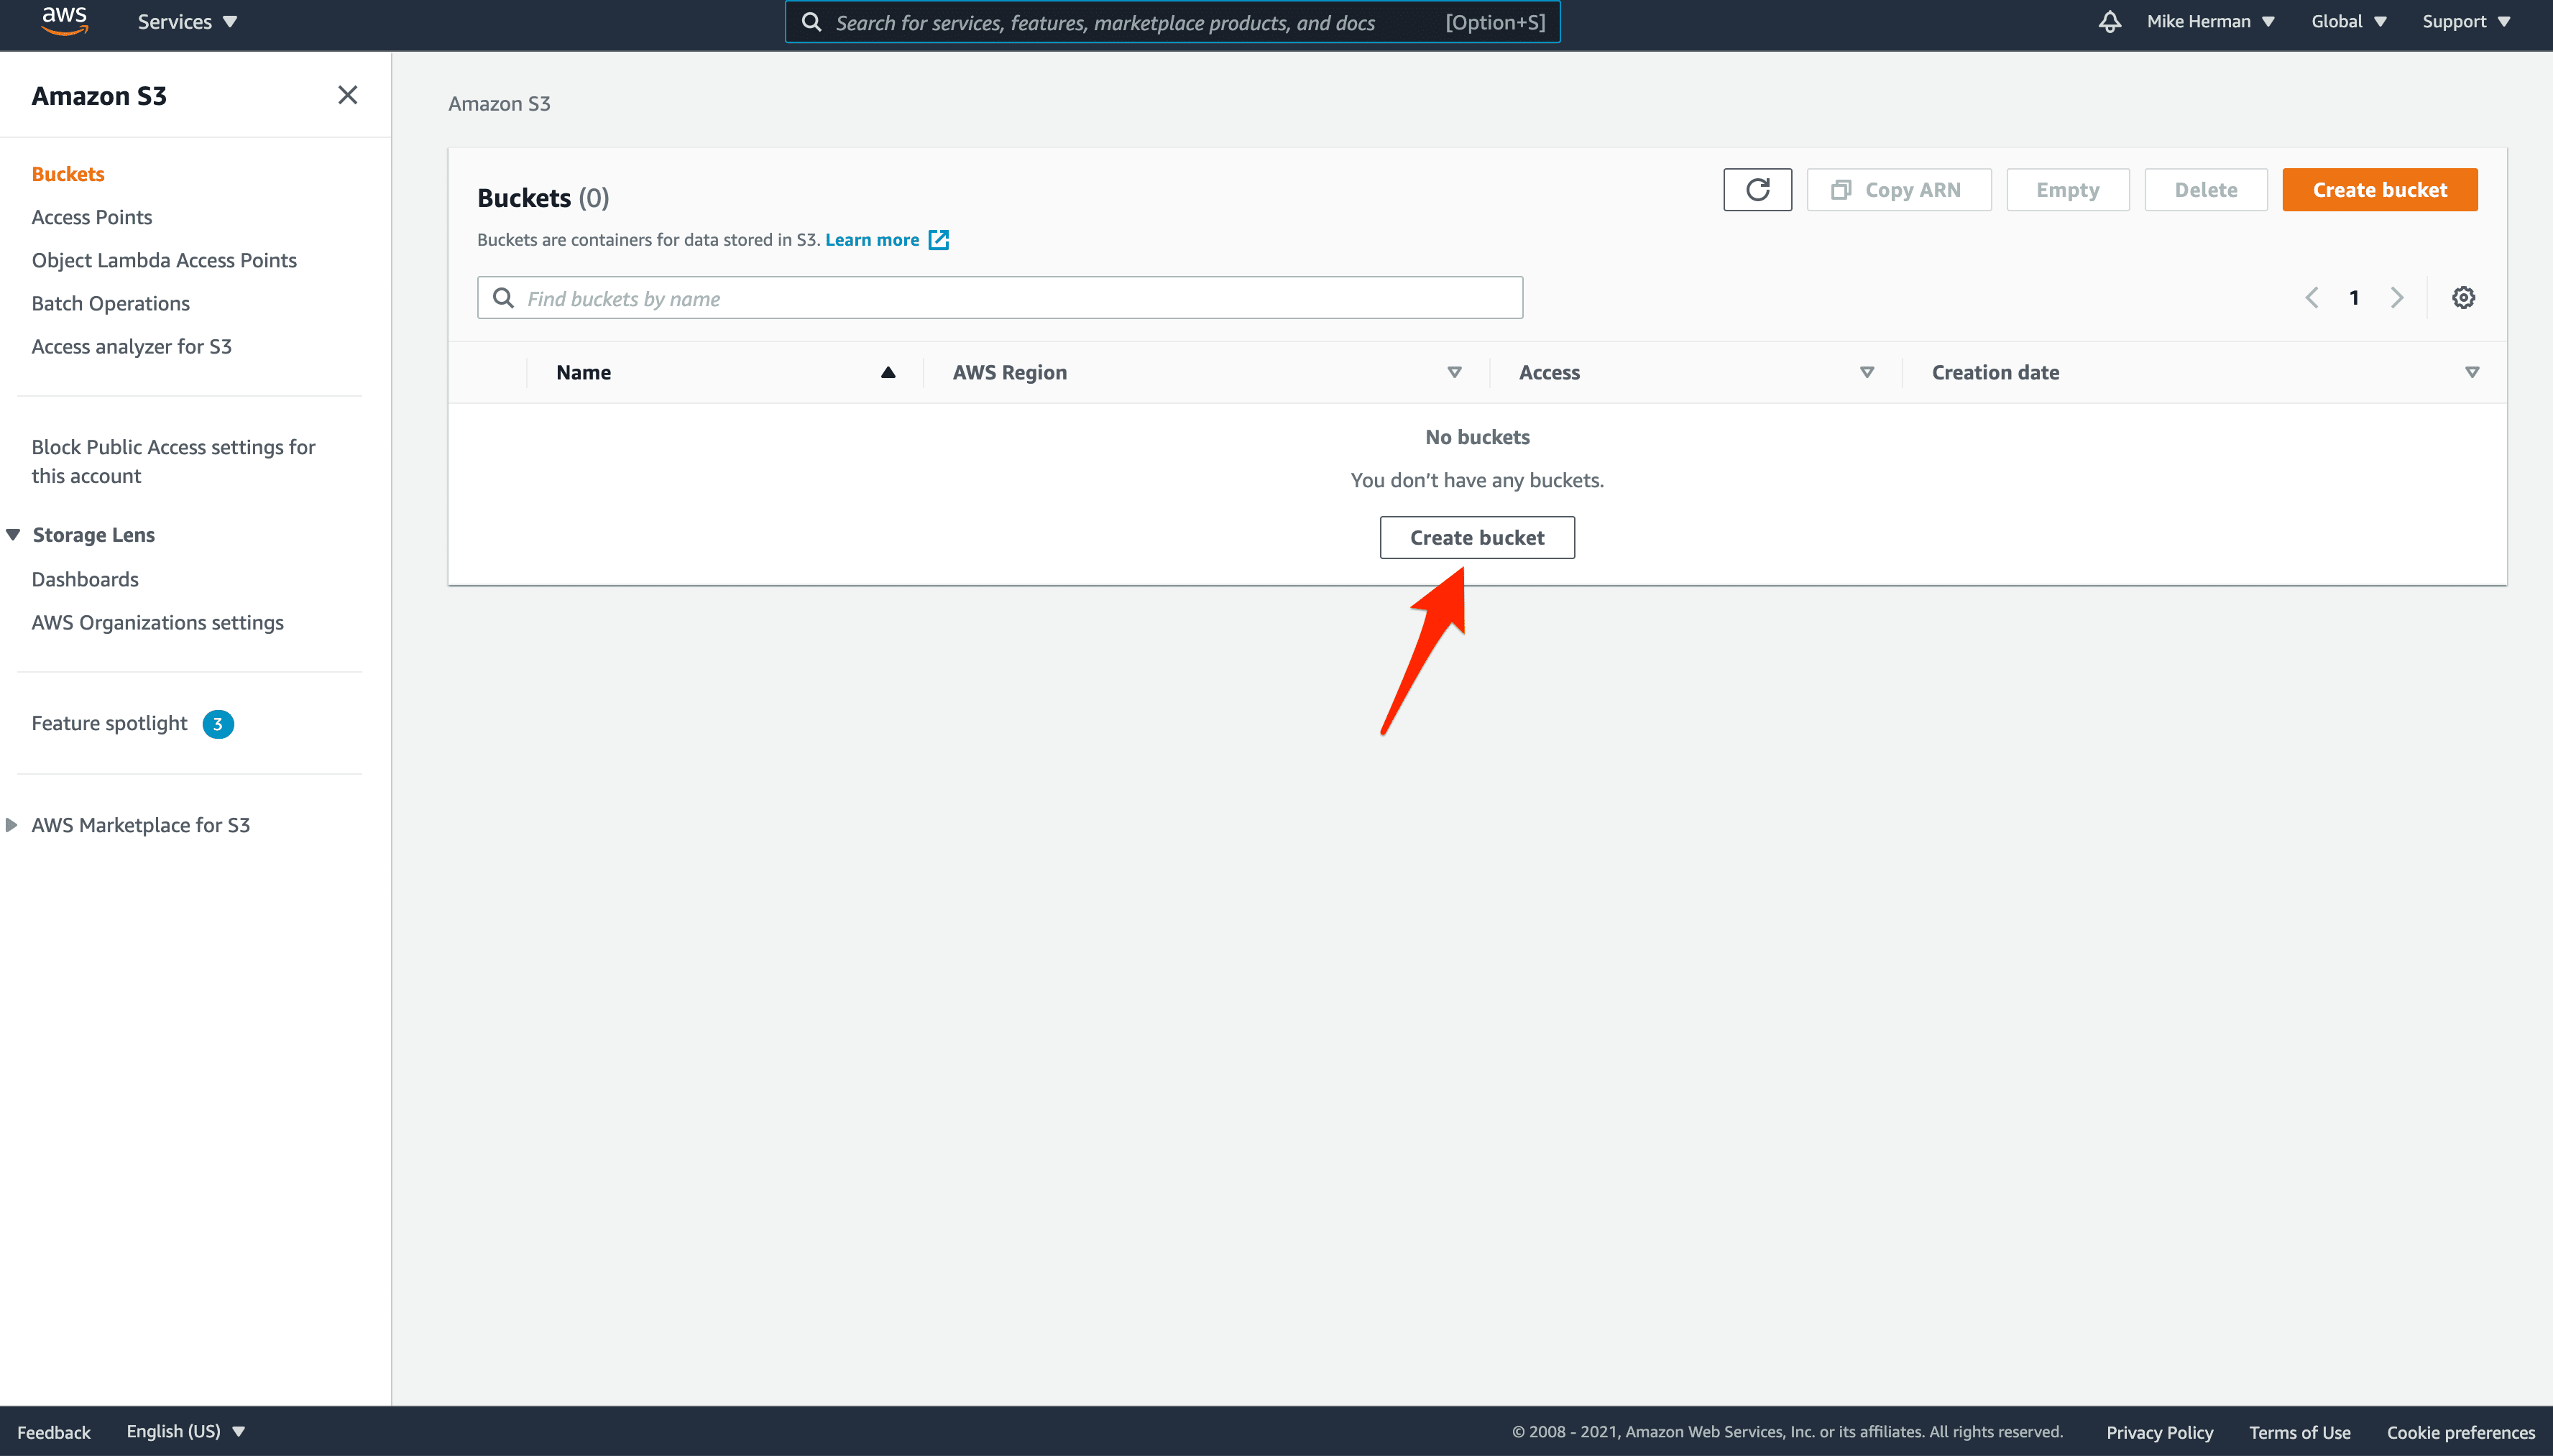Click the Feedback link in footer
Viewport: 2553px width, 1456px height.
[x=54, y=1432]
